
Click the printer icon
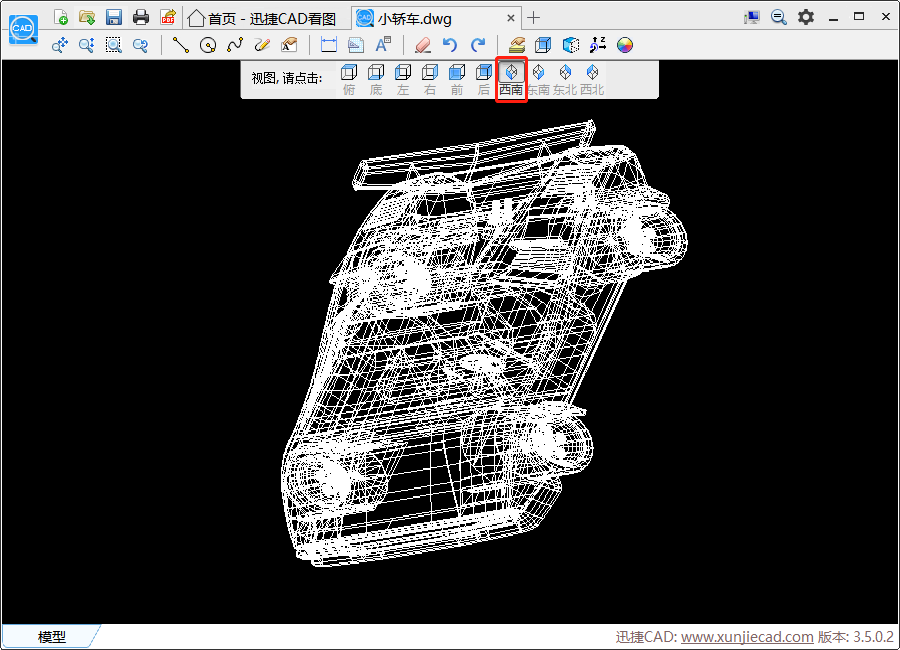pos(141,17)
